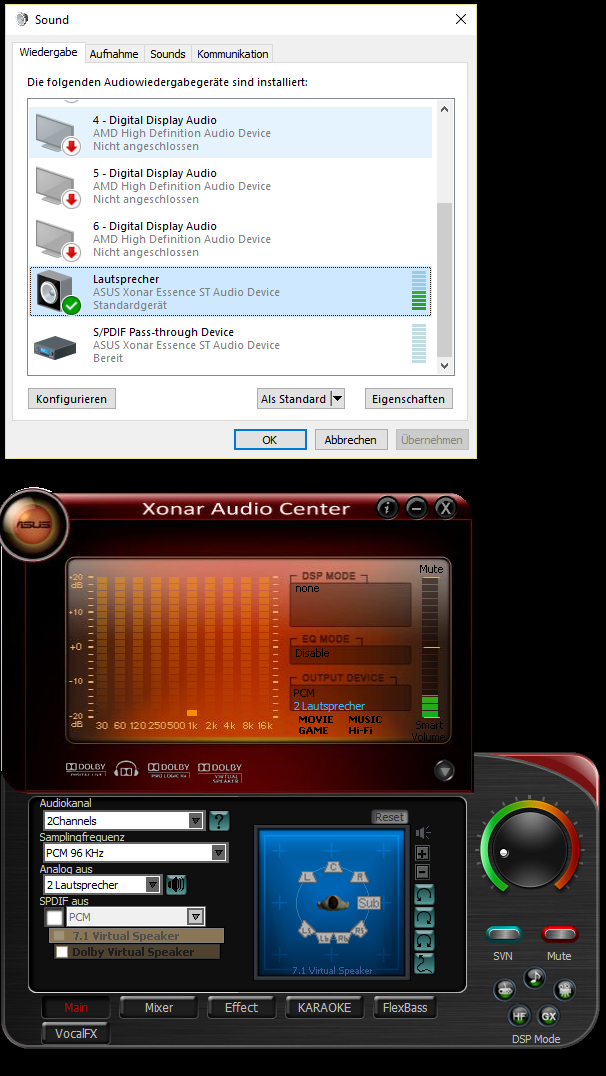Switch to the Kommunikation tab
Image resolution: width=606 pixels, height=1076 pixels.
(233, 54)
